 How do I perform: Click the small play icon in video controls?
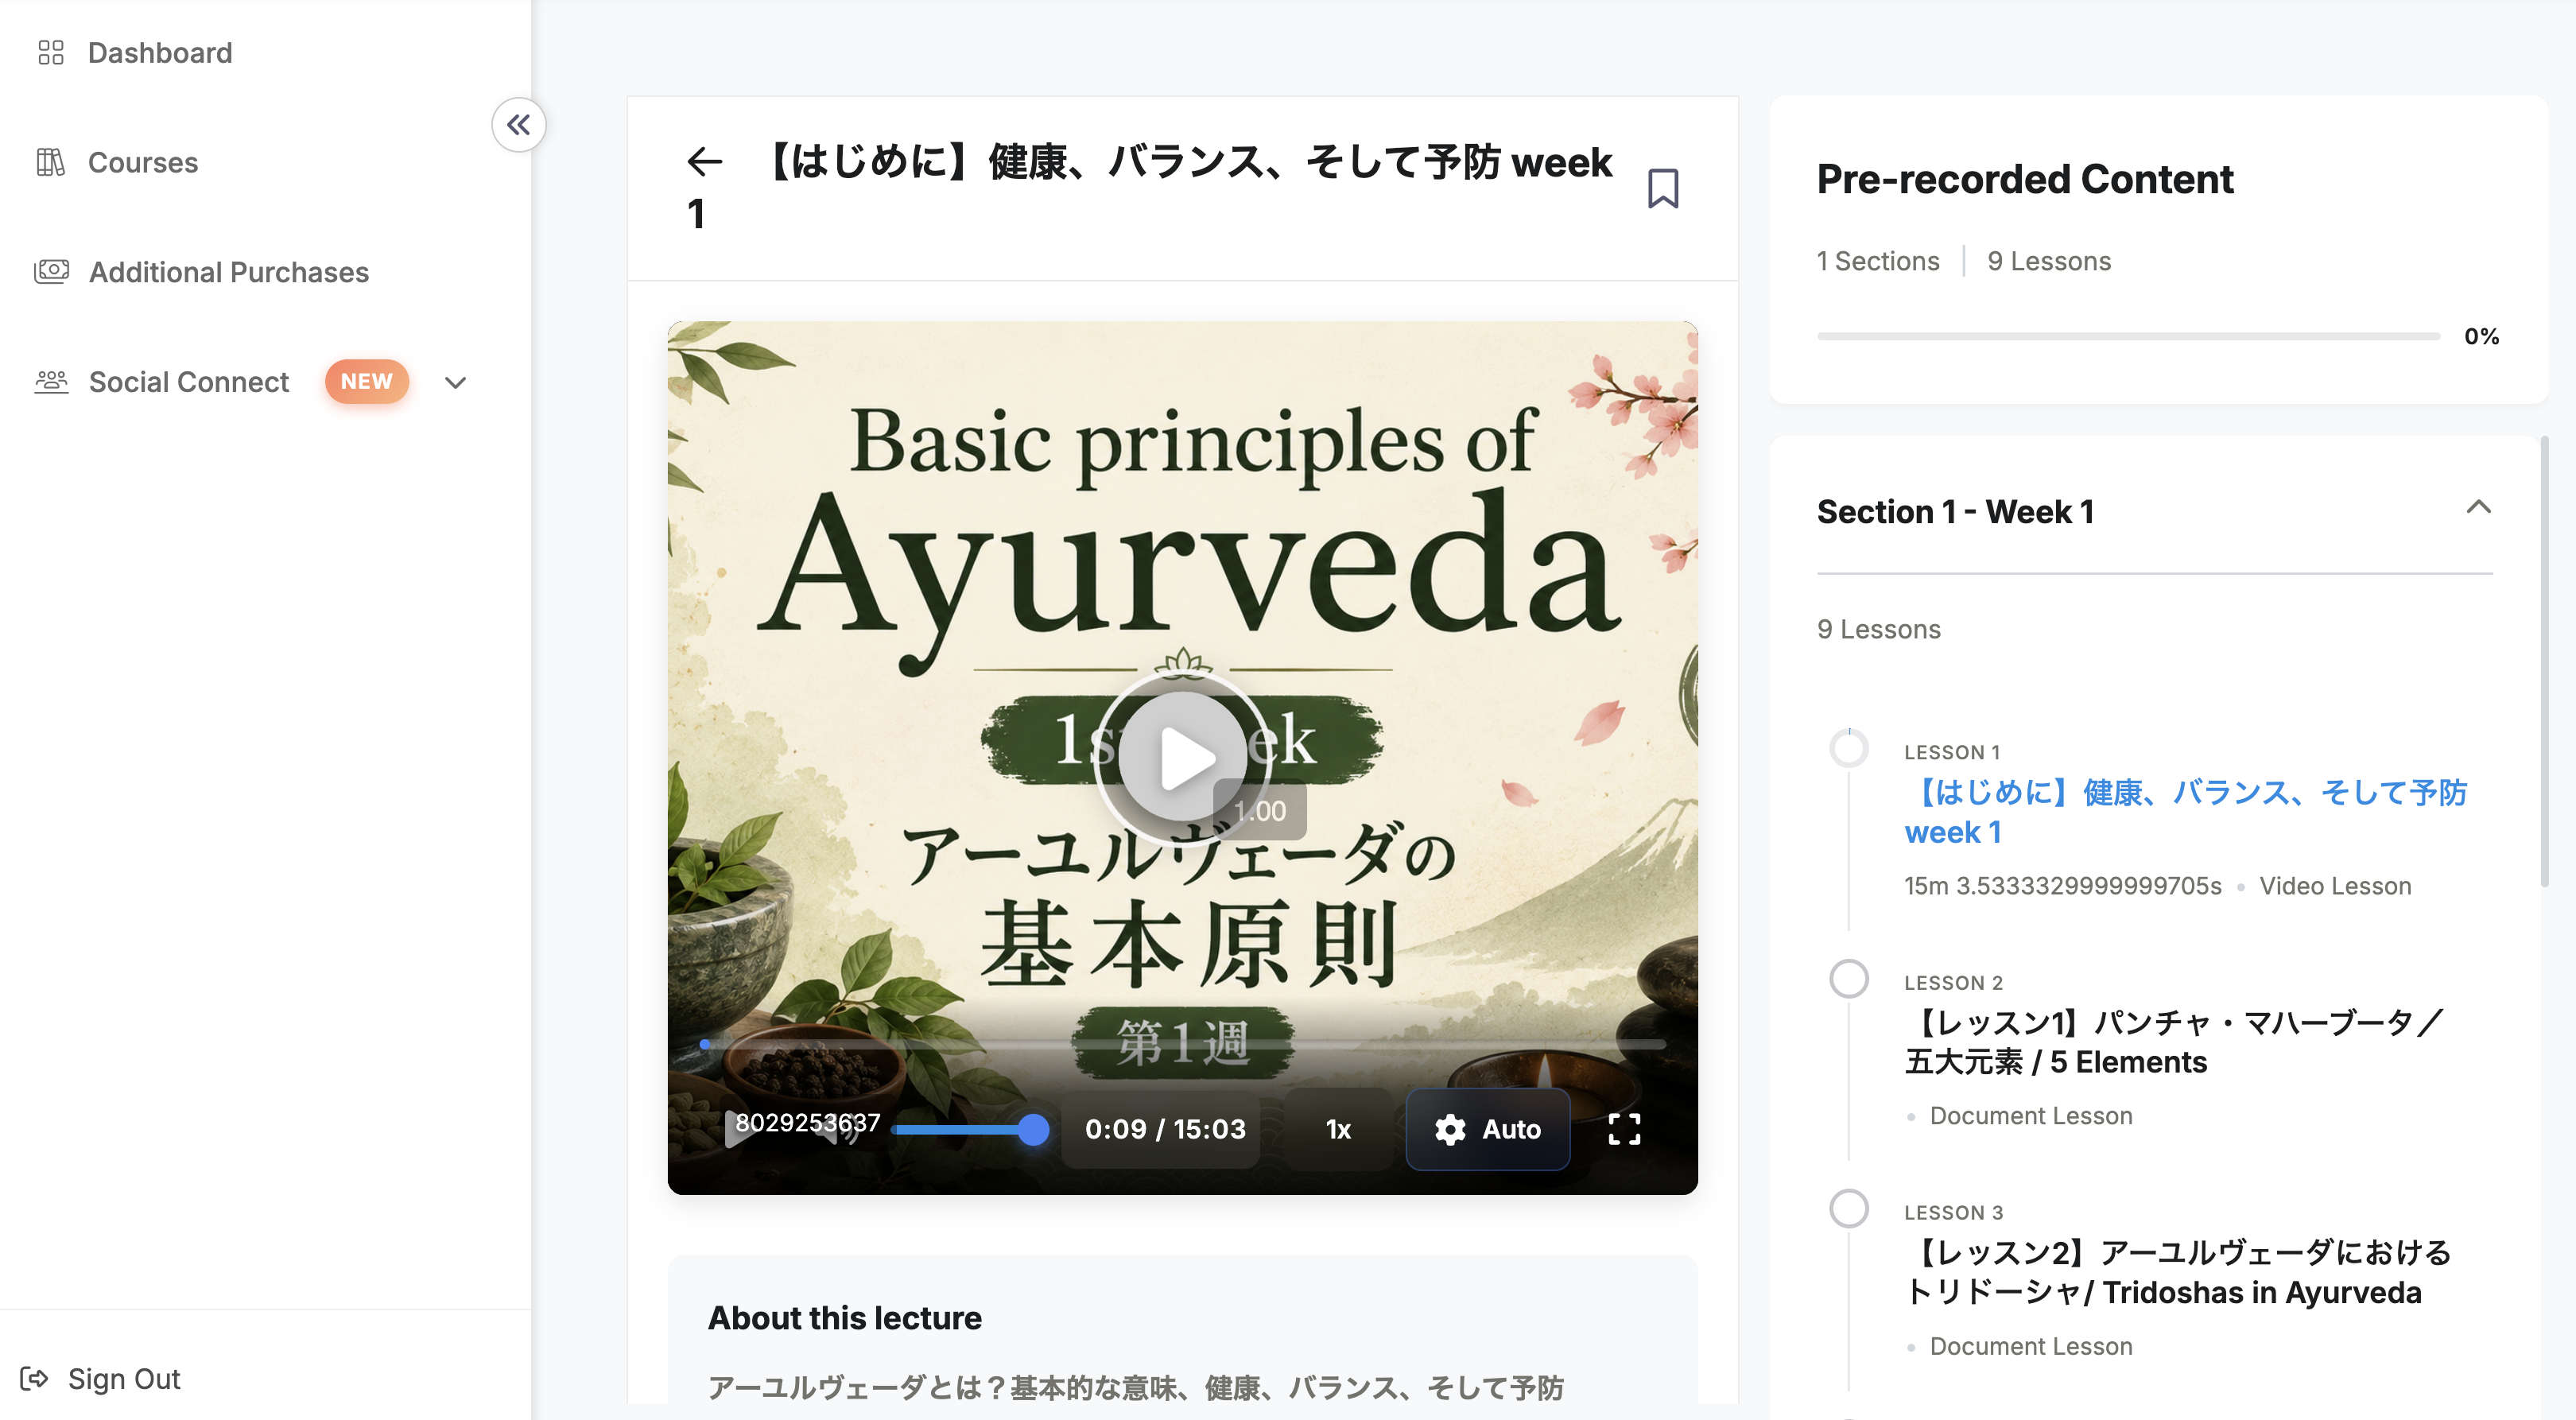click(740, 1129)
